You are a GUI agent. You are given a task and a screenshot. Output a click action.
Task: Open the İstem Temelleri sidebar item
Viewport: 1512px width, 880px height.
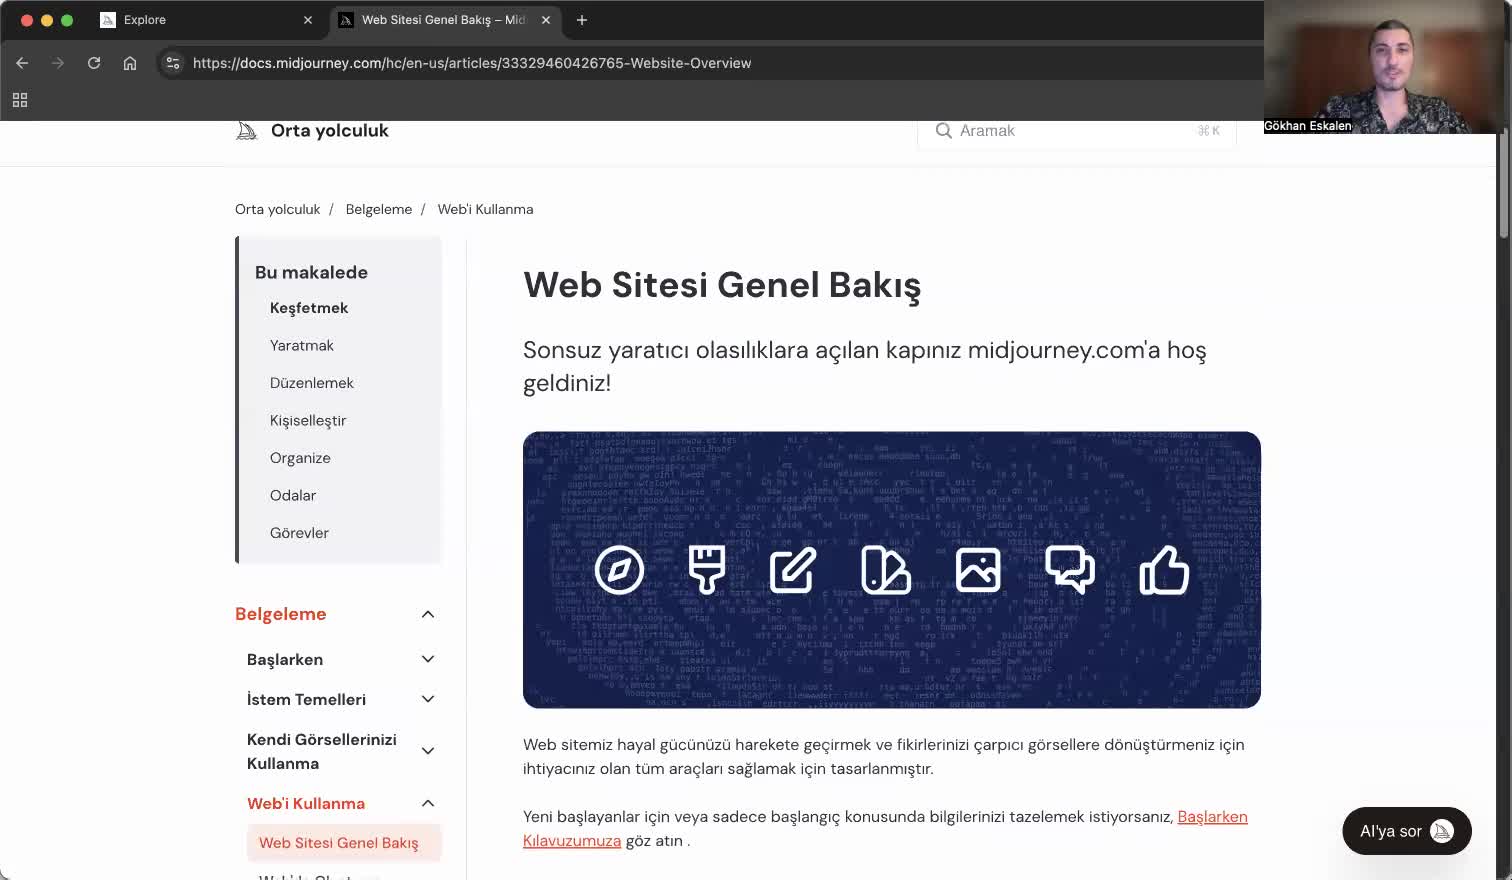(306, 700)
